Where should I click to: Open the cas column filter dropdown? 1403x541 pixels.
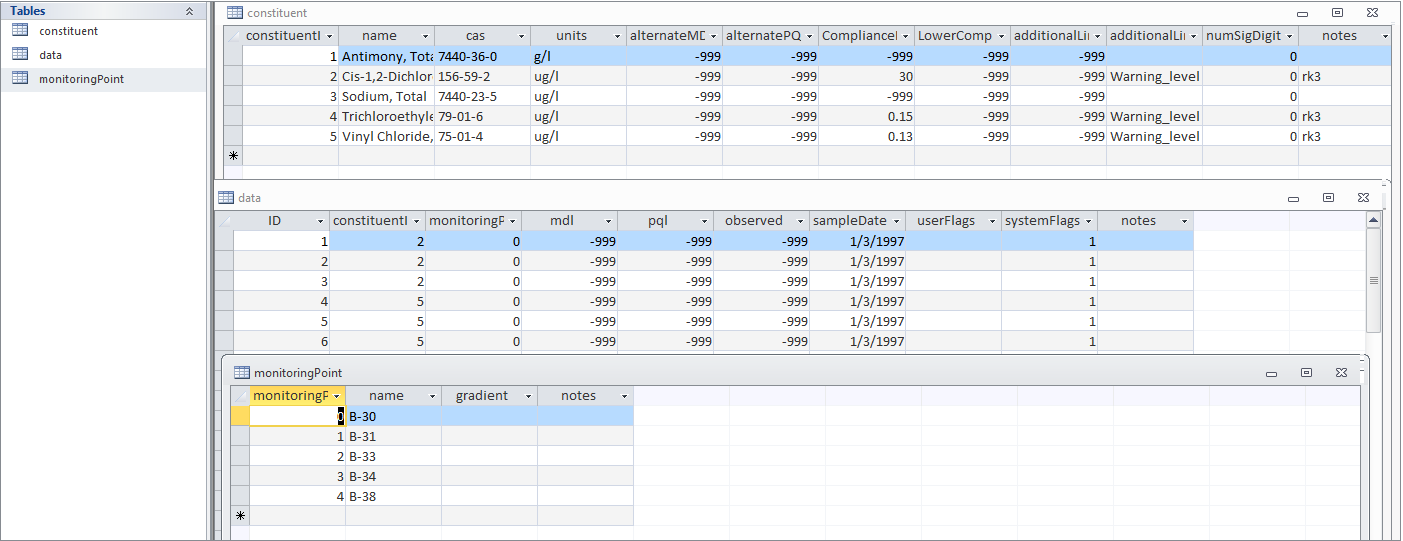click(x=521, y=36)
